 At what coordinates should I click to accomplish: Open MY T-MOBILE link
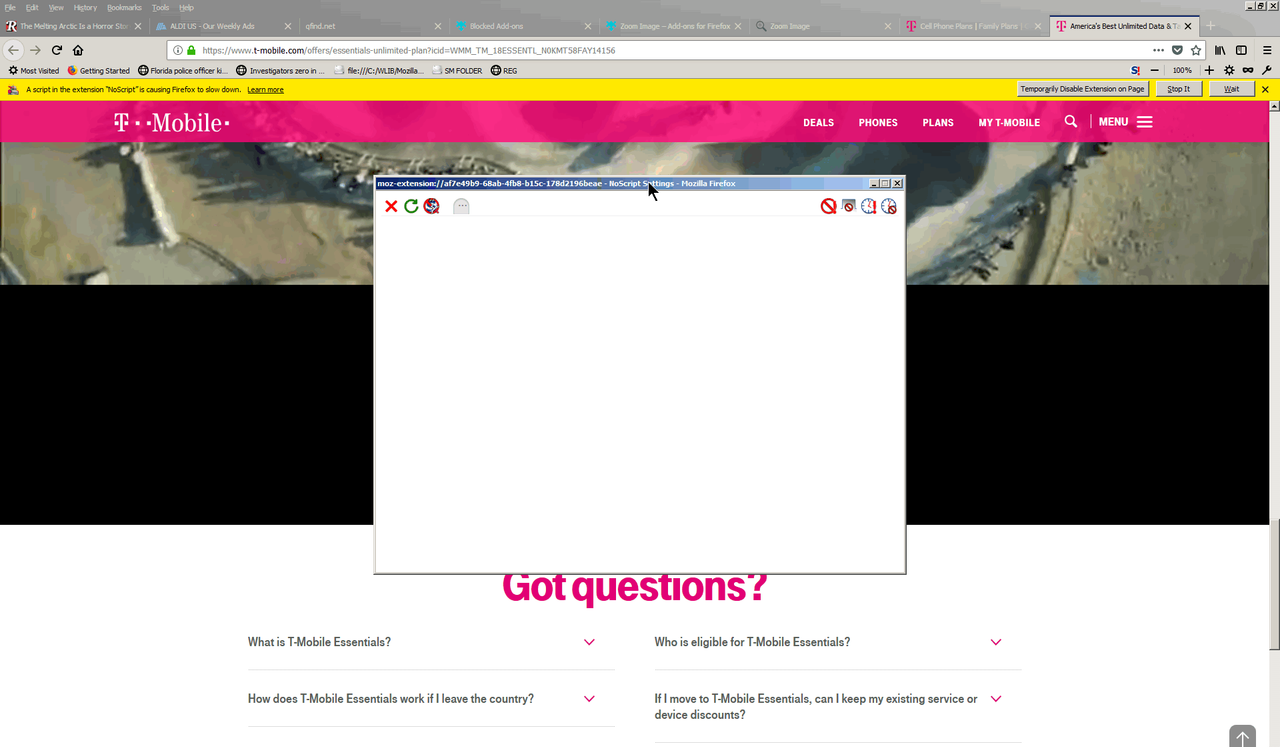point(1009,123)
